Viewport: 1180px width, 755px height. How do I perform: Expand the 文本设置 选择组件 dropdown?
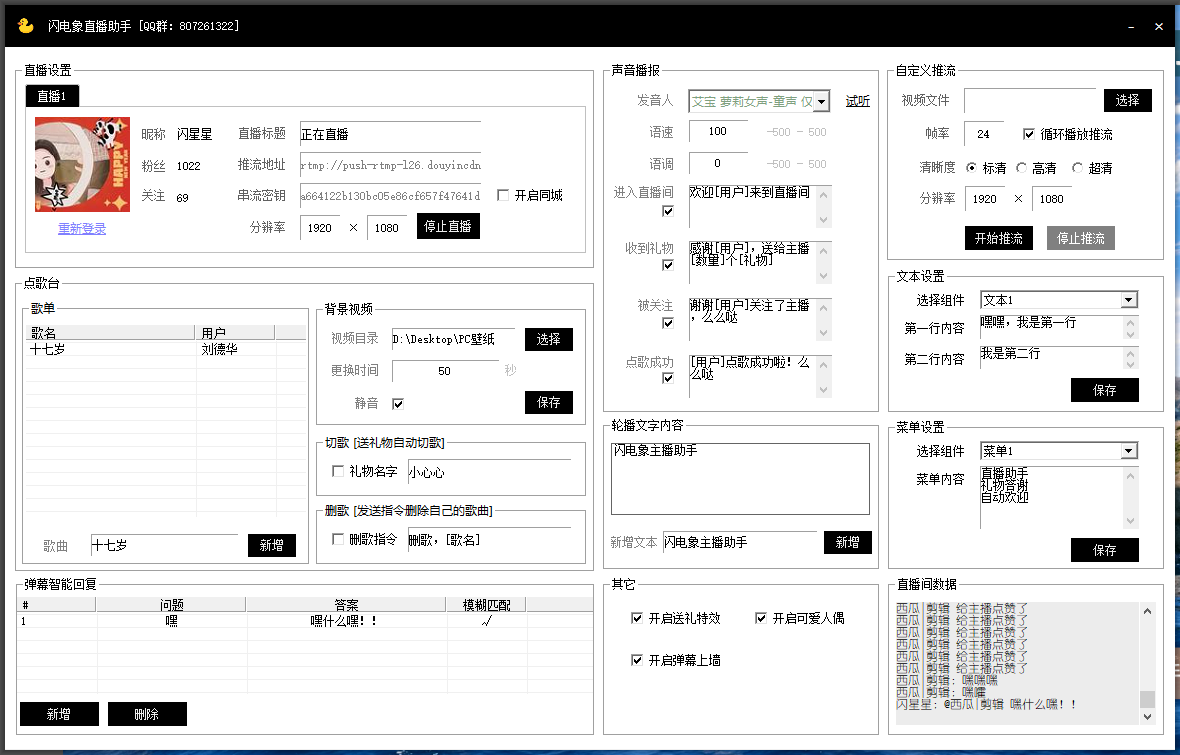point(1128,300)
